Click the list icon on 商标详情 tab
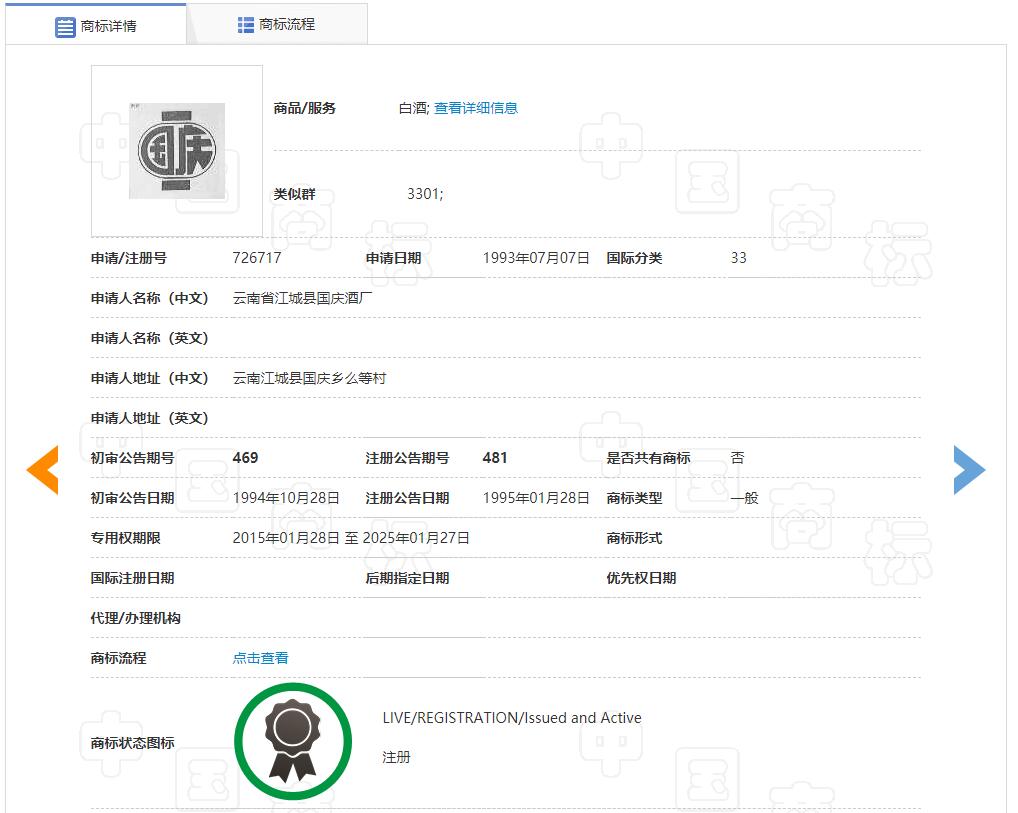1018x813 pixels. pyautogui.click(x=65, y=27)
